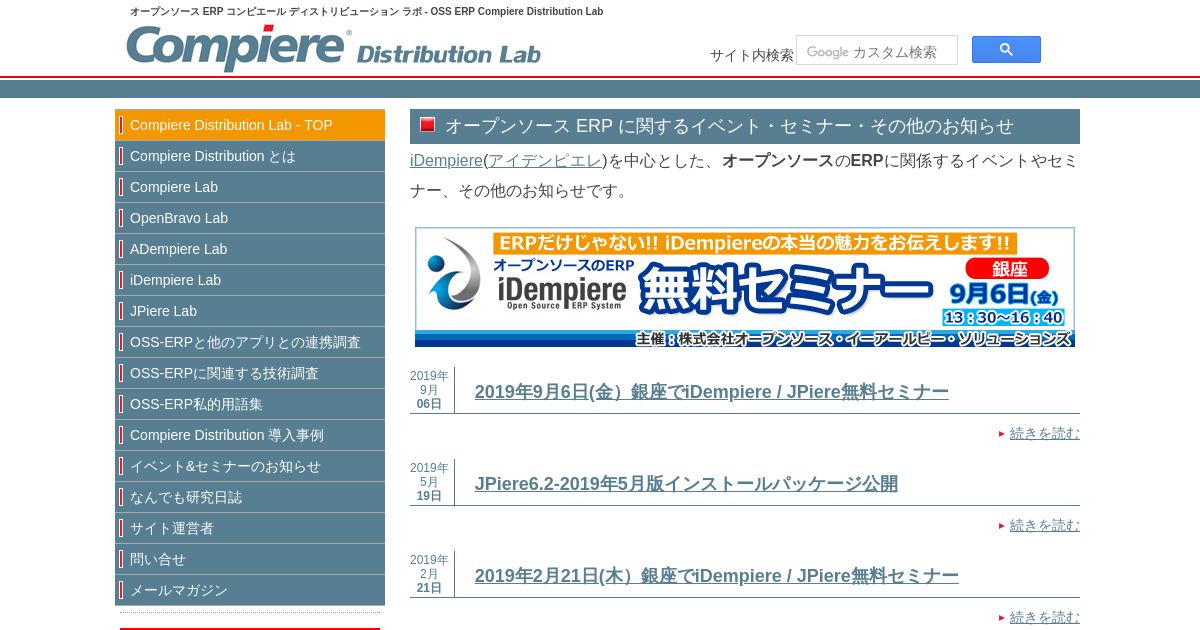Select ADempiere Lab in sidebar

pos(250,249)
